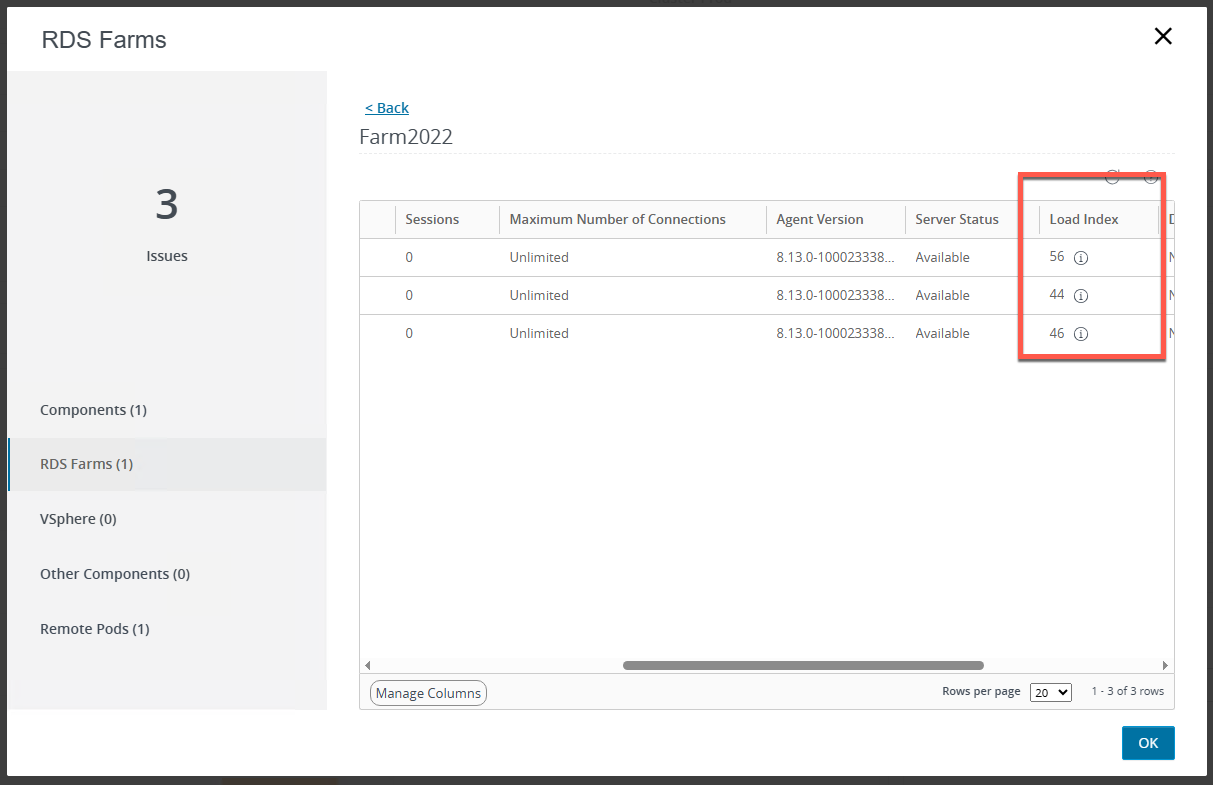The height and width of the screenshot is (785, 1213).
Task: Click Sessions value 0 in Load Index 56 row
Action: [409, 257]
